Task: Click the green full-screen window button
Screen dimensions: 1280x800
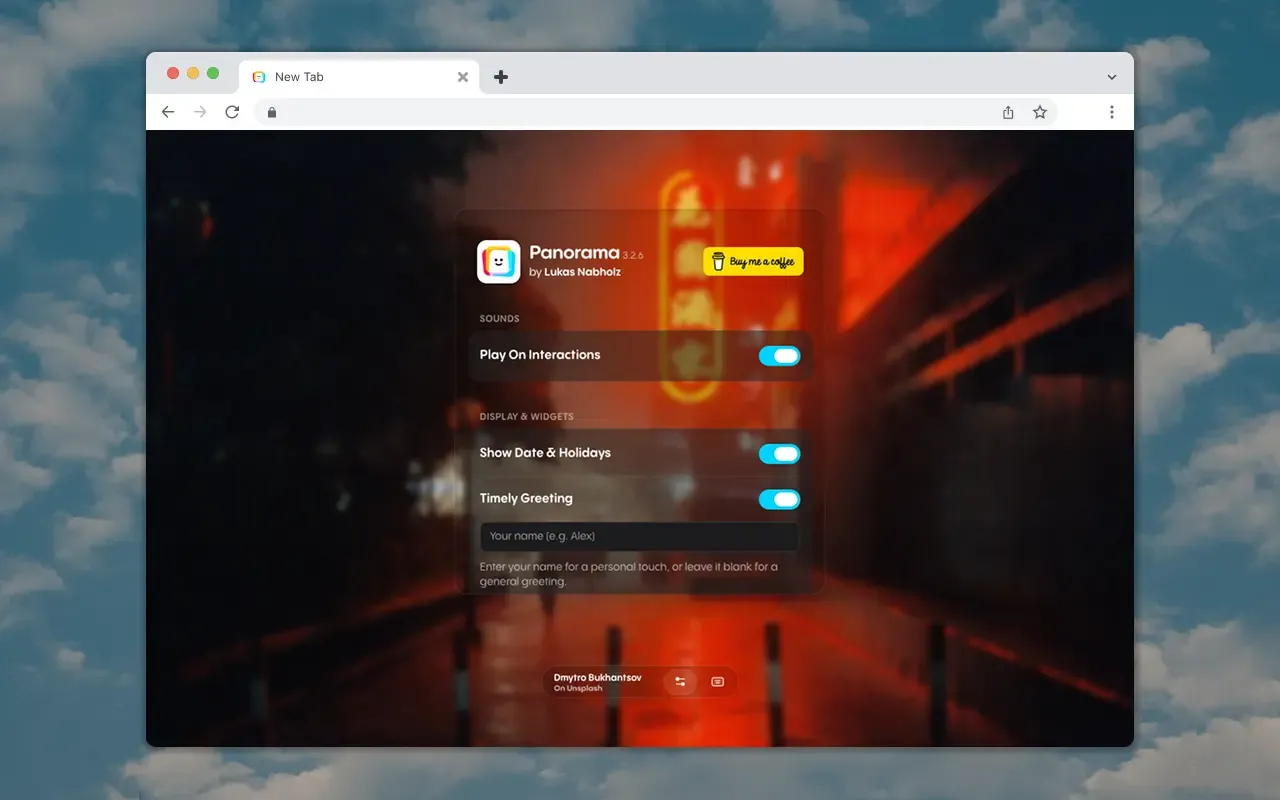Action: tap(213, 73)
